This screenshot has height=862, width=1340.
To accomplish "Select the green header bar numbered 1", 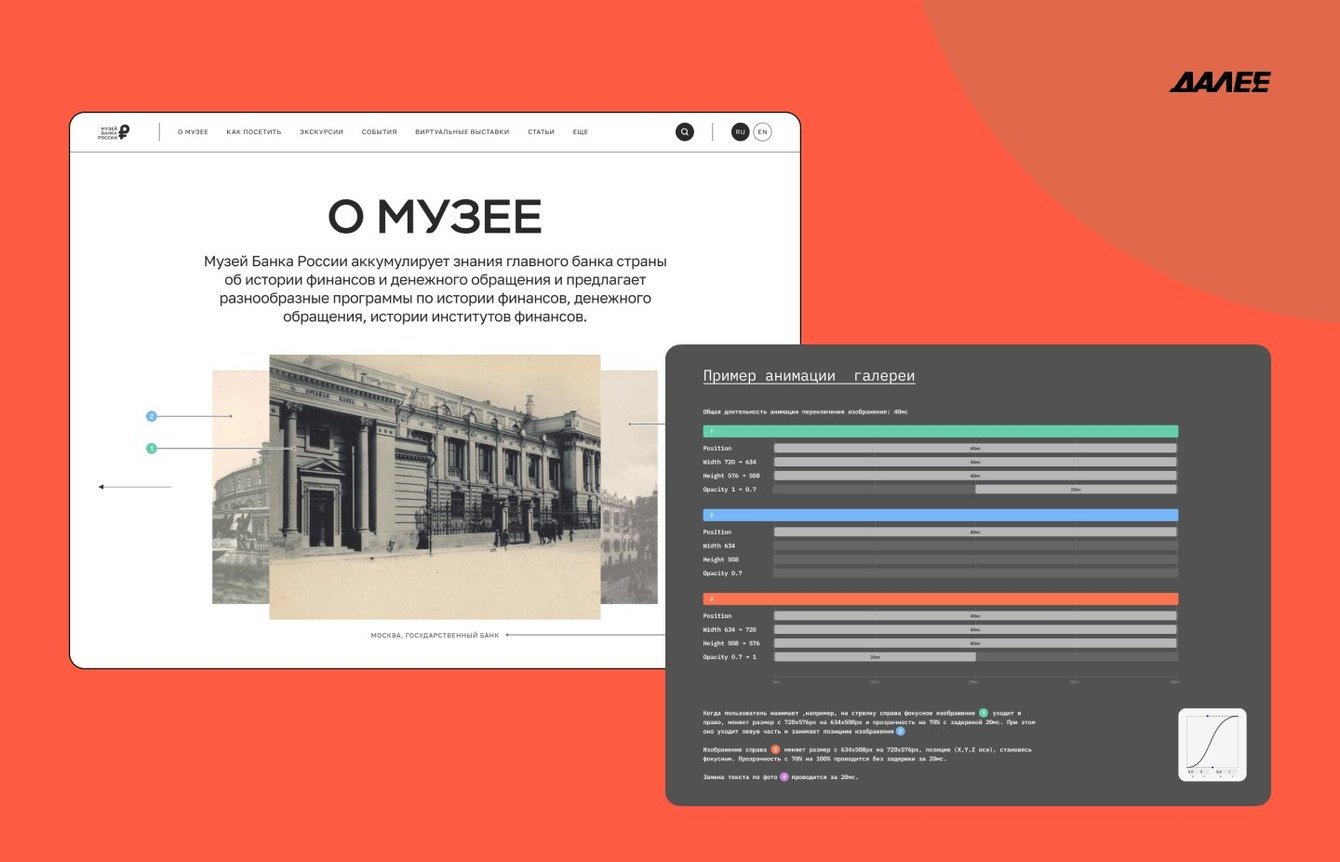I will click(940, 431).
